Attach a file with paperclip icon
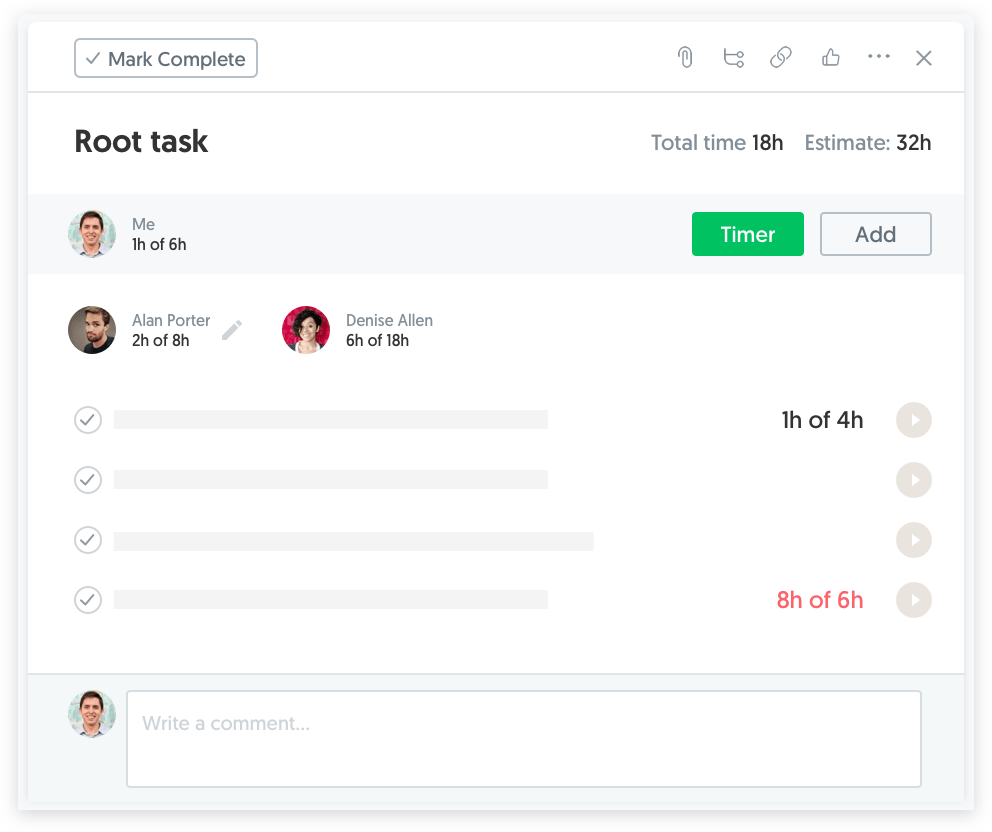The image size is (992, 832). pos(685,58)
